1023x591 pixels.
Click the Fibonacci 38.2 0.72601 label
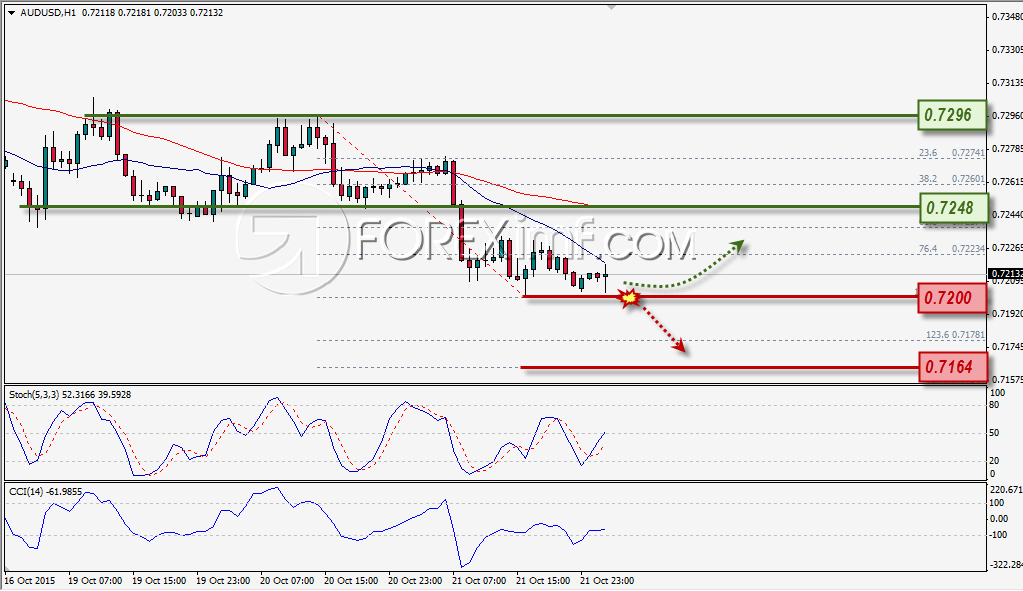(951, 179)
